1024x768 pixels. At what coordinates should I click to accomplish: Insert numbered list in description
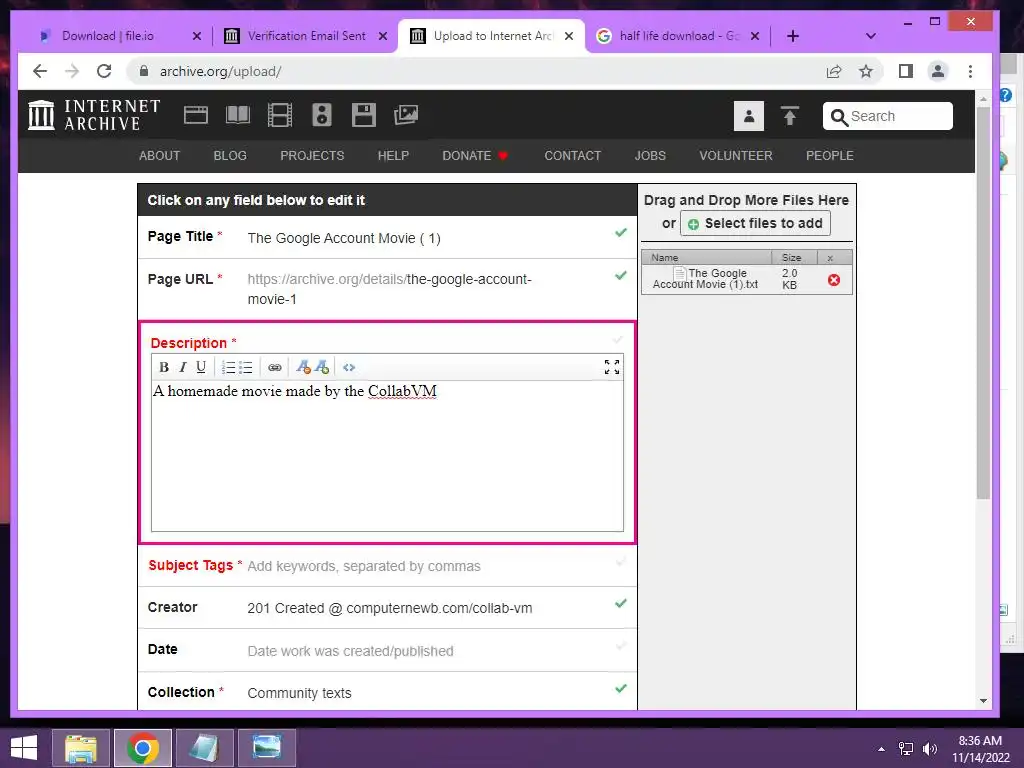228,367
